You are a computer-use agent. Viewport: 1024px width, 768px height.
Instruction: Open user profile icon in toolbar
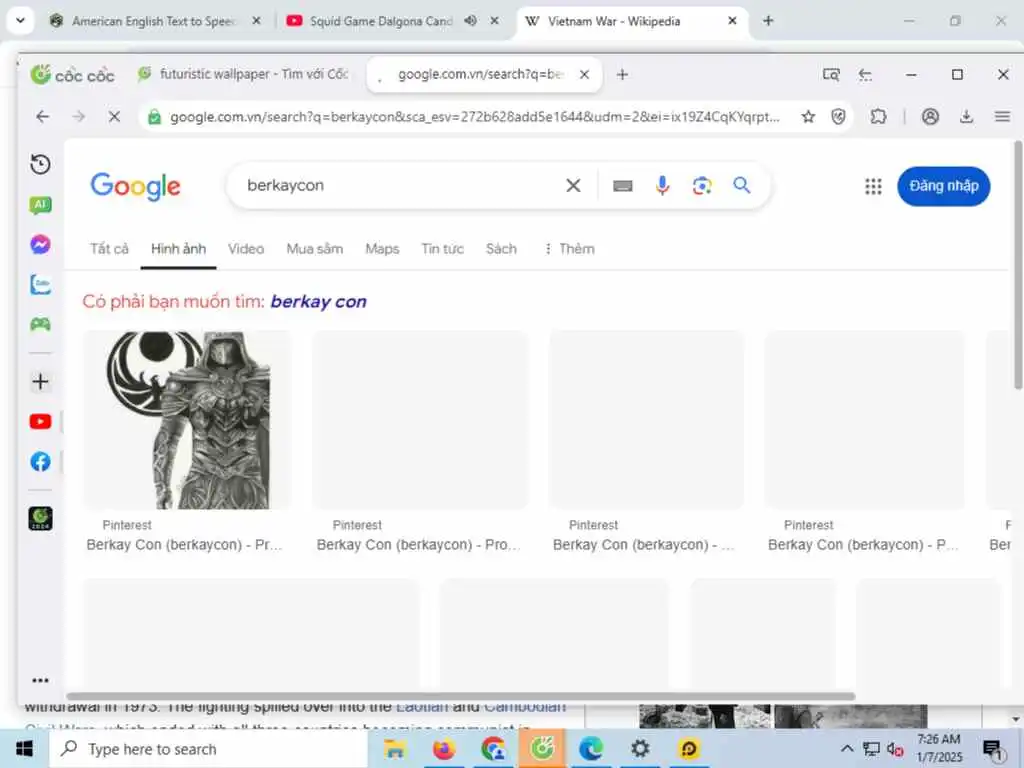pyautogui.click(x=930, y=117)
